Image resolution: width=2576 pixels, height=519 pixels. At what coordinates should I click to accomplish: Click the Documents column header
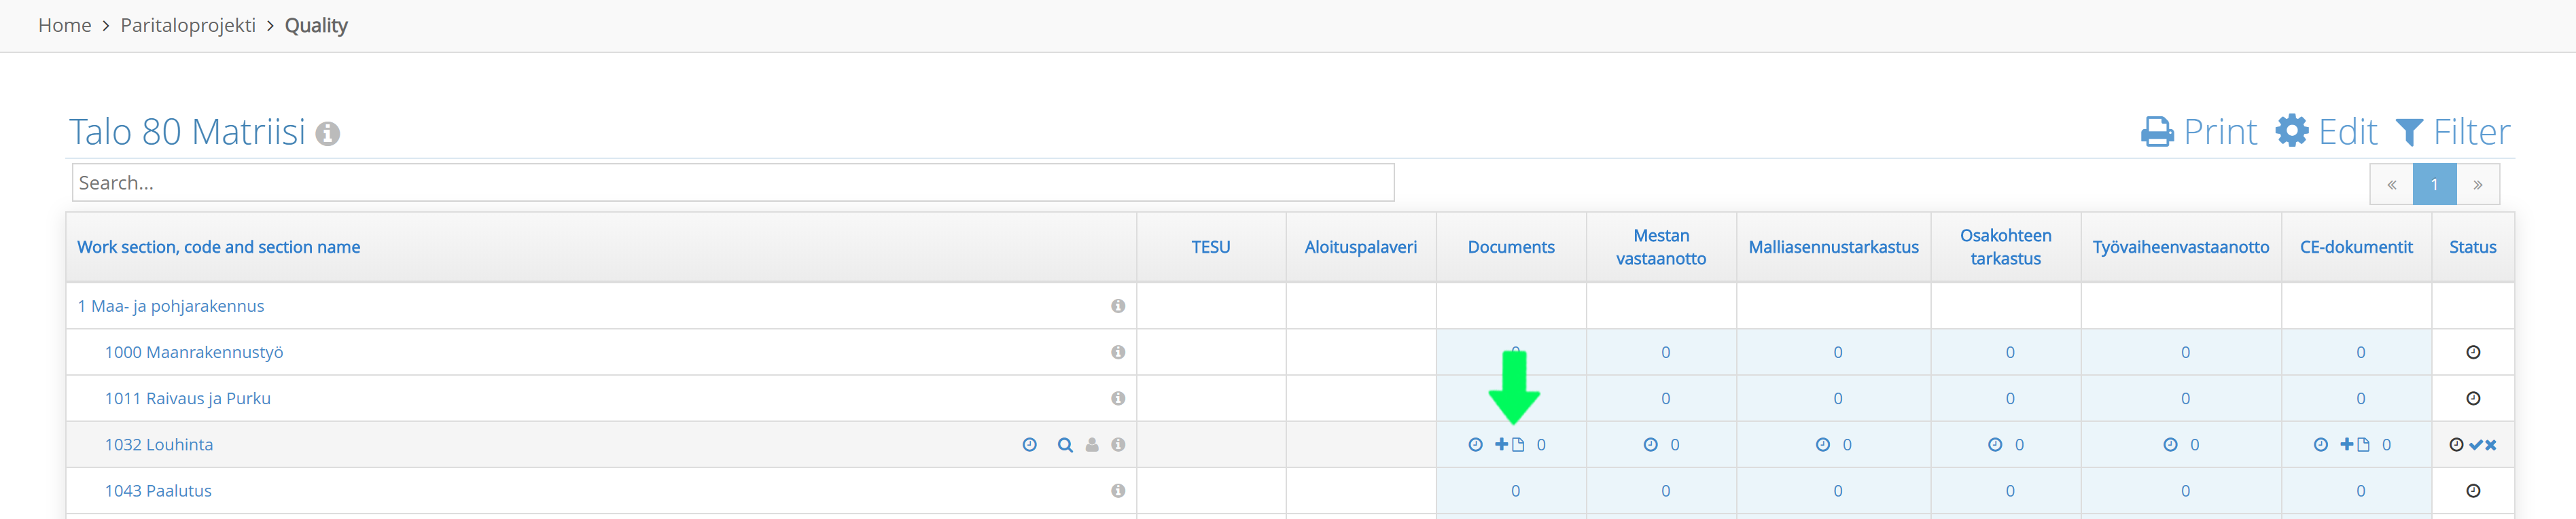[1511, 247]
